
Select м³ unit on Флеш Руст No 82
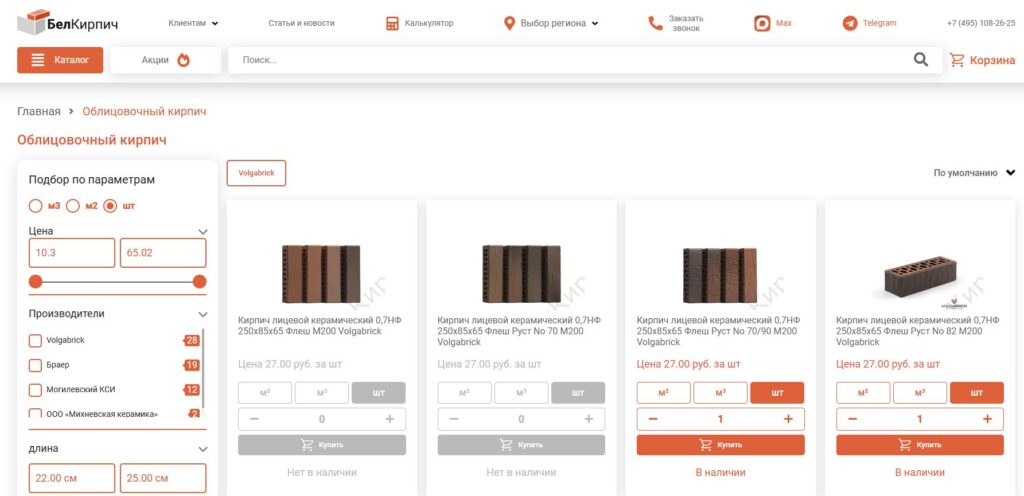(x=920, y=393)
